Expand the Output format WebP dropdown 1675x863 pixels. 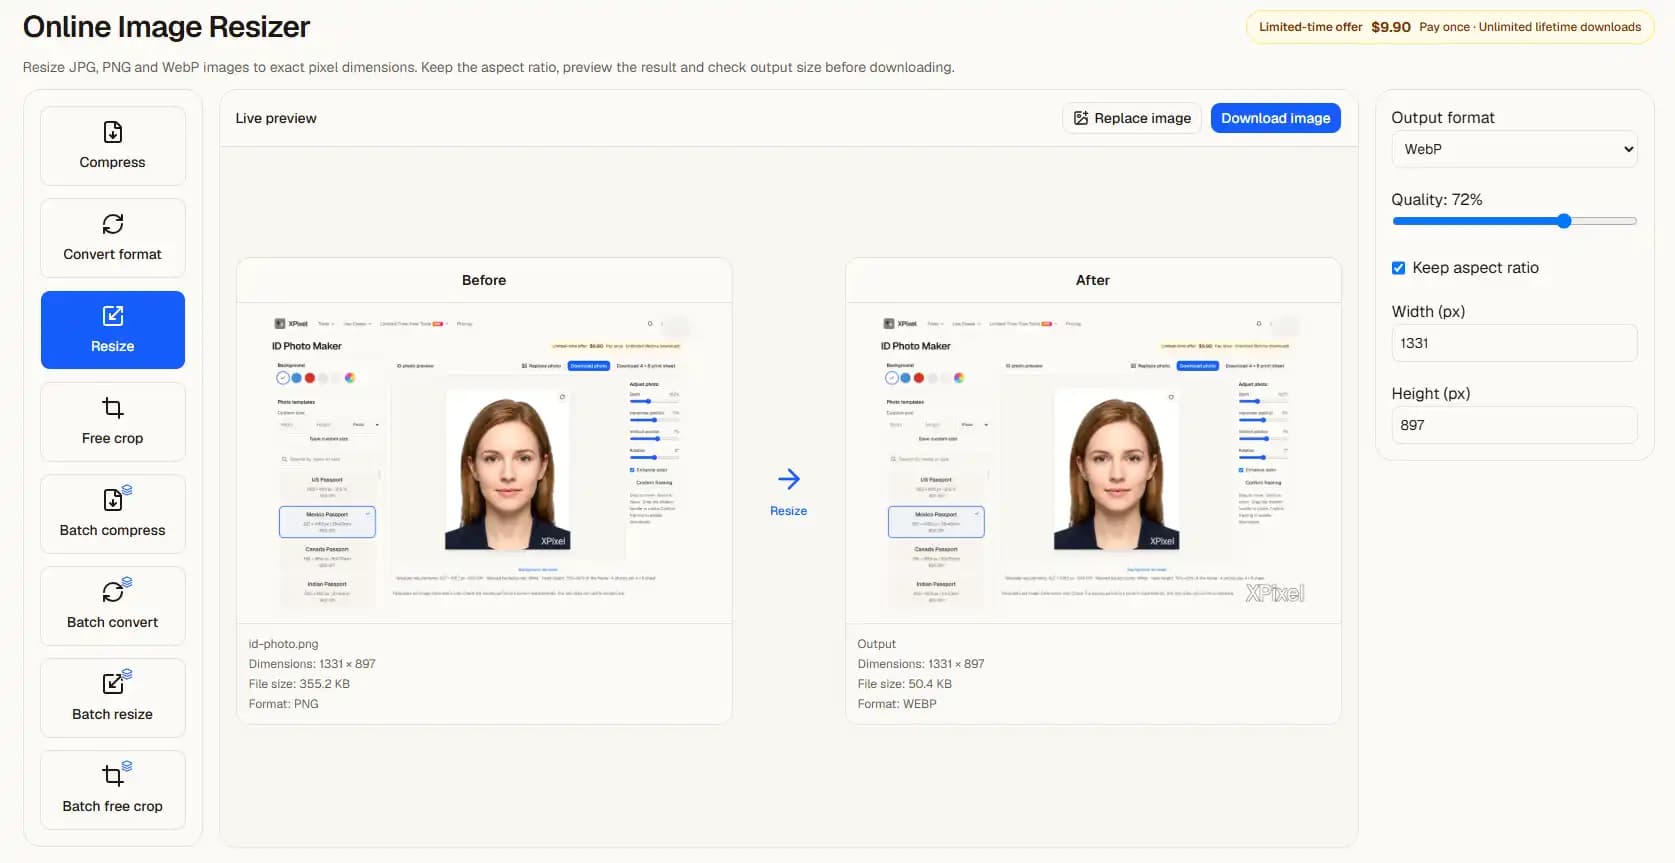click(1514, 149)
